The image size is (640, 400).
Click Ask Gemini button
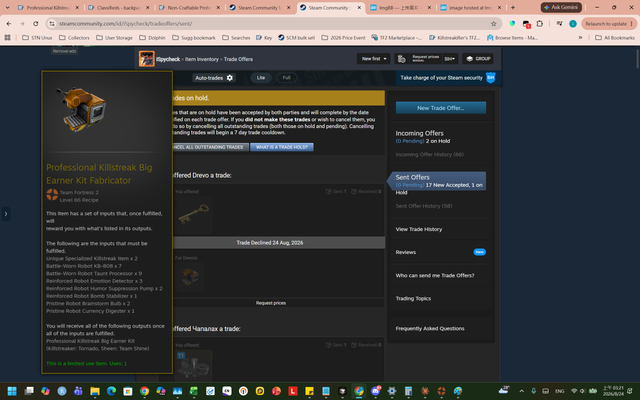[561, 7]
